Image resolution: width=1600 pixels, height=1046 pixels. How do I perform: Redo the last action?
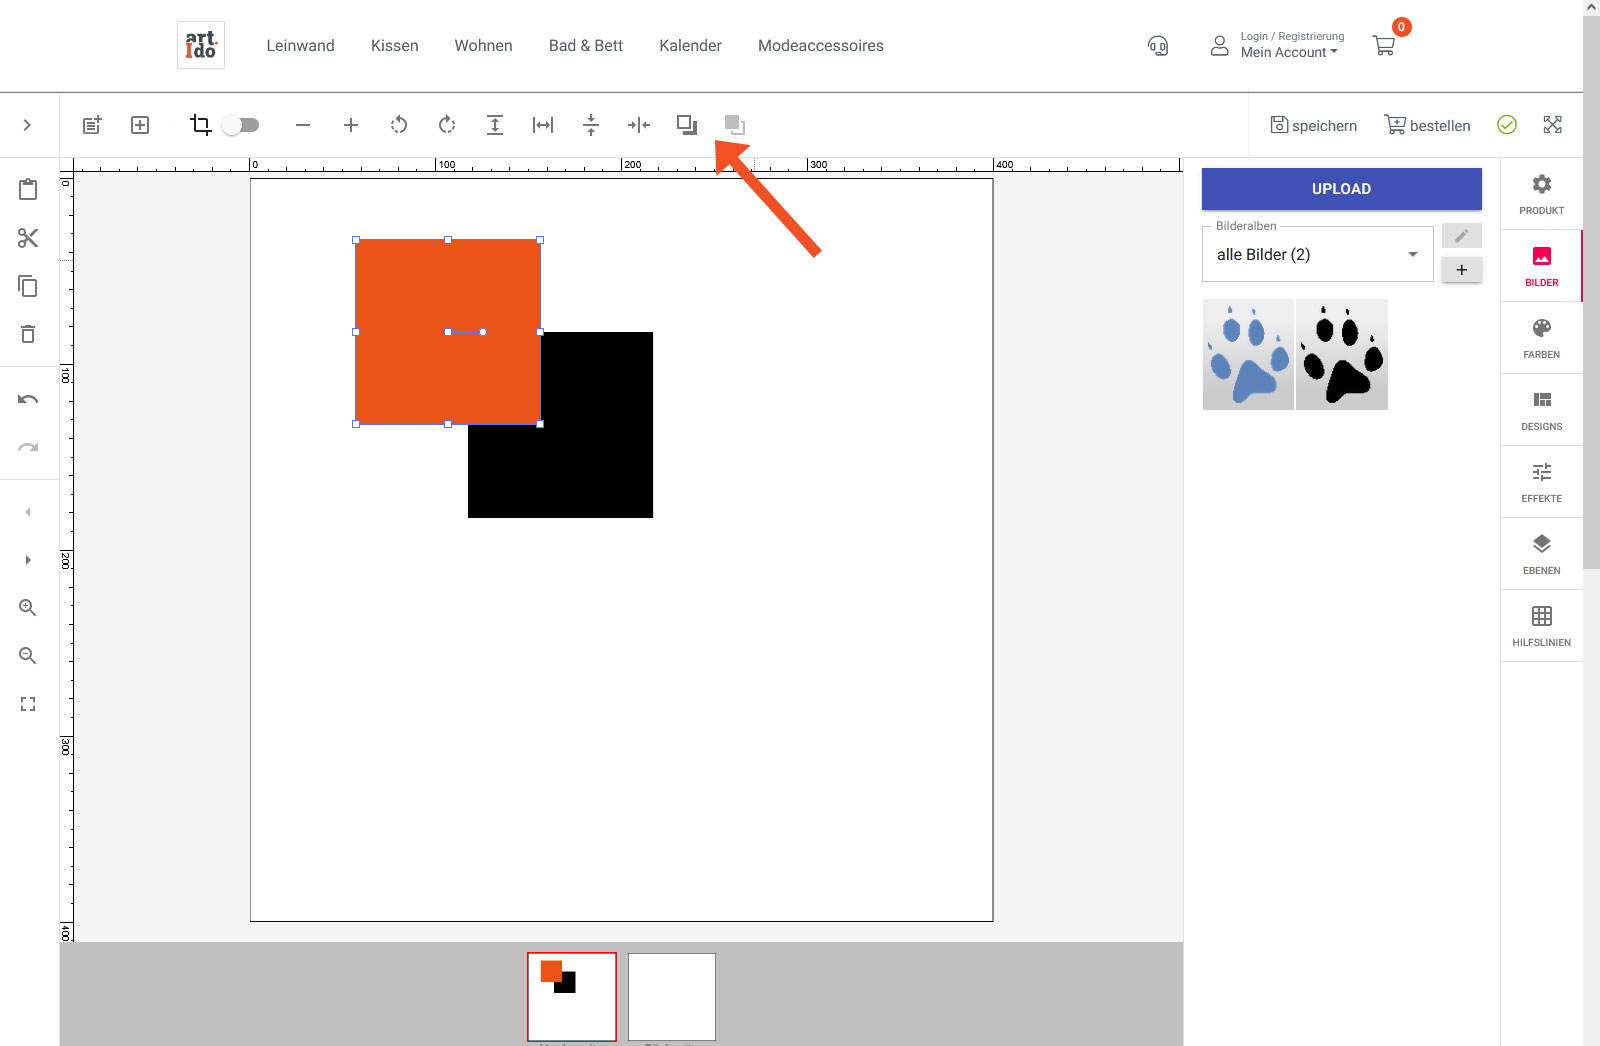coord(28,447)
